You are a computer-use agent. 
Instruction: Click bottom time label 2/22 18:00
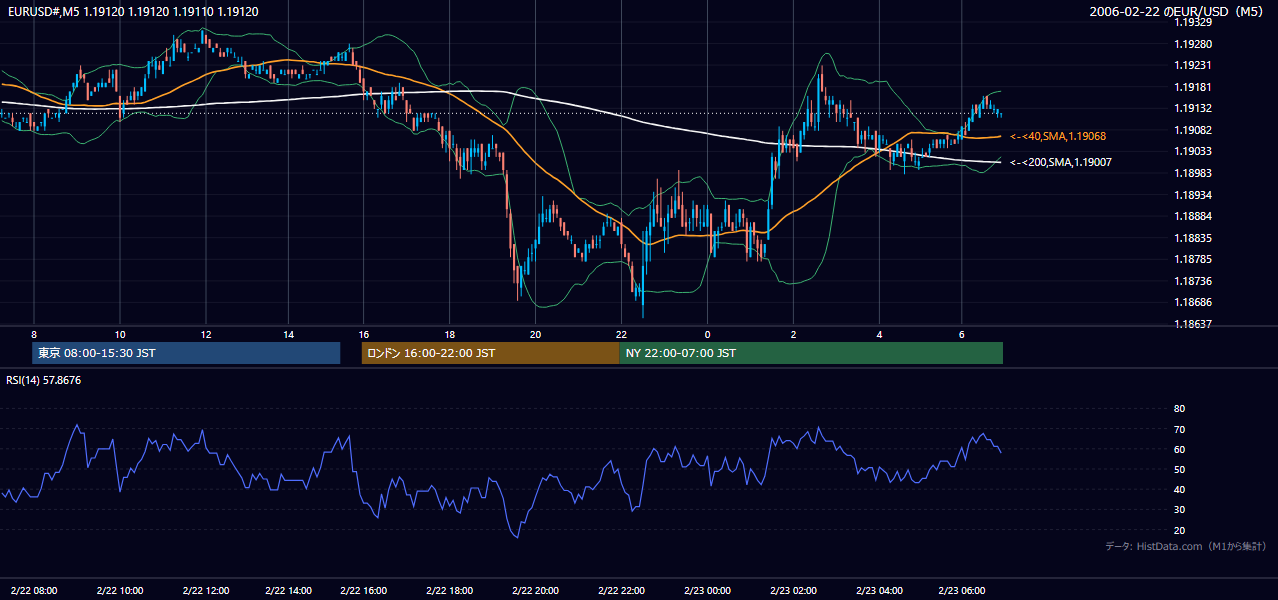point(450,590)
